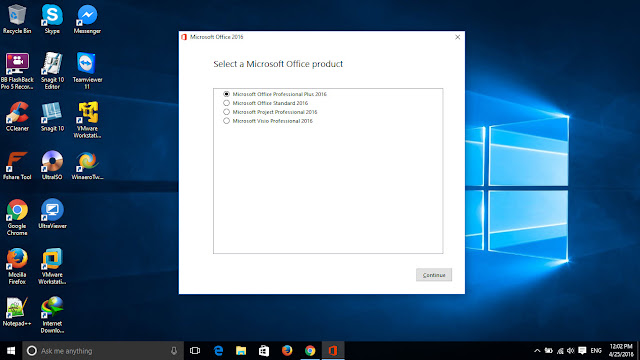The image size is (640, 360).
Task: Click the battery icon in system tray
Action: (549, 351)
